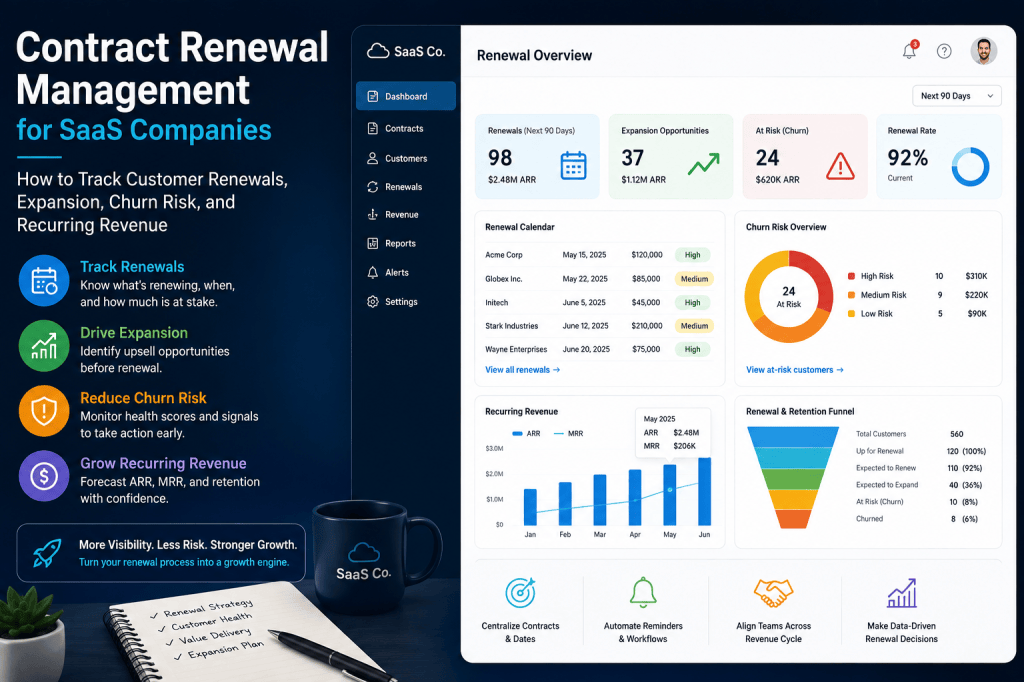Image resolution: width=1024 pixels, height=682 pixels.
Task: Click the $210,000 amount cell
Action: pyautogui.click(x=647, y=326)
